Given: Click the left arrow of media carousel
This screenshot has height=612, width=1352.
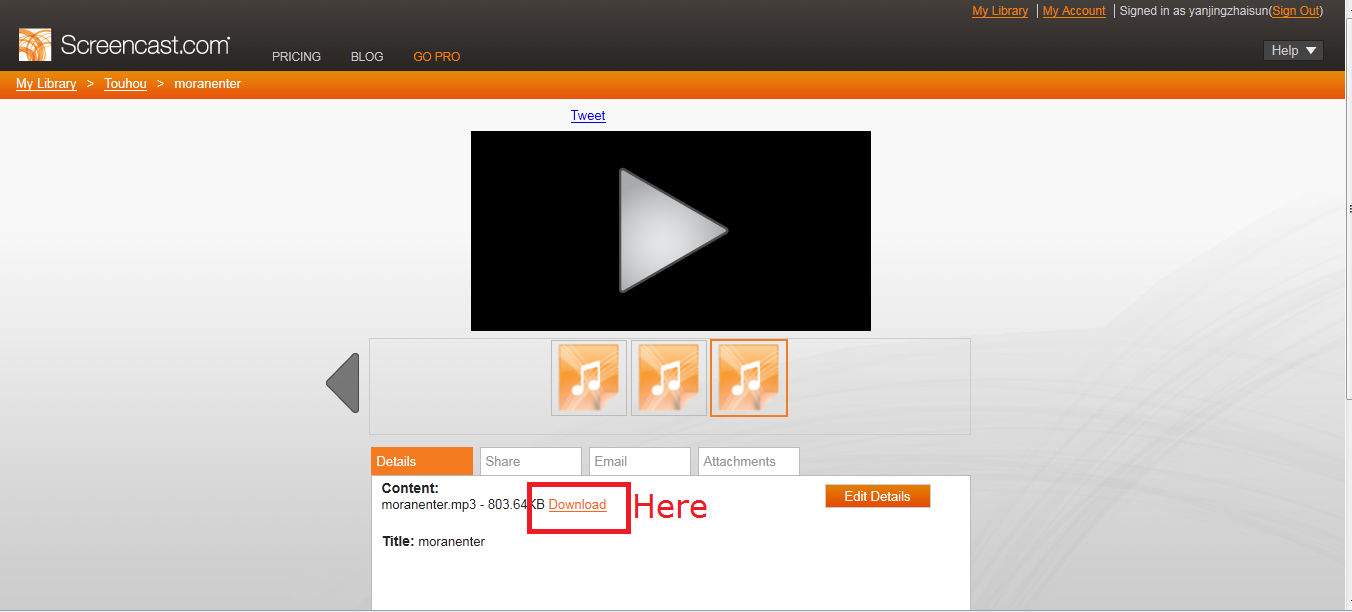Looking at the screenshot, I should pos(343,383).
